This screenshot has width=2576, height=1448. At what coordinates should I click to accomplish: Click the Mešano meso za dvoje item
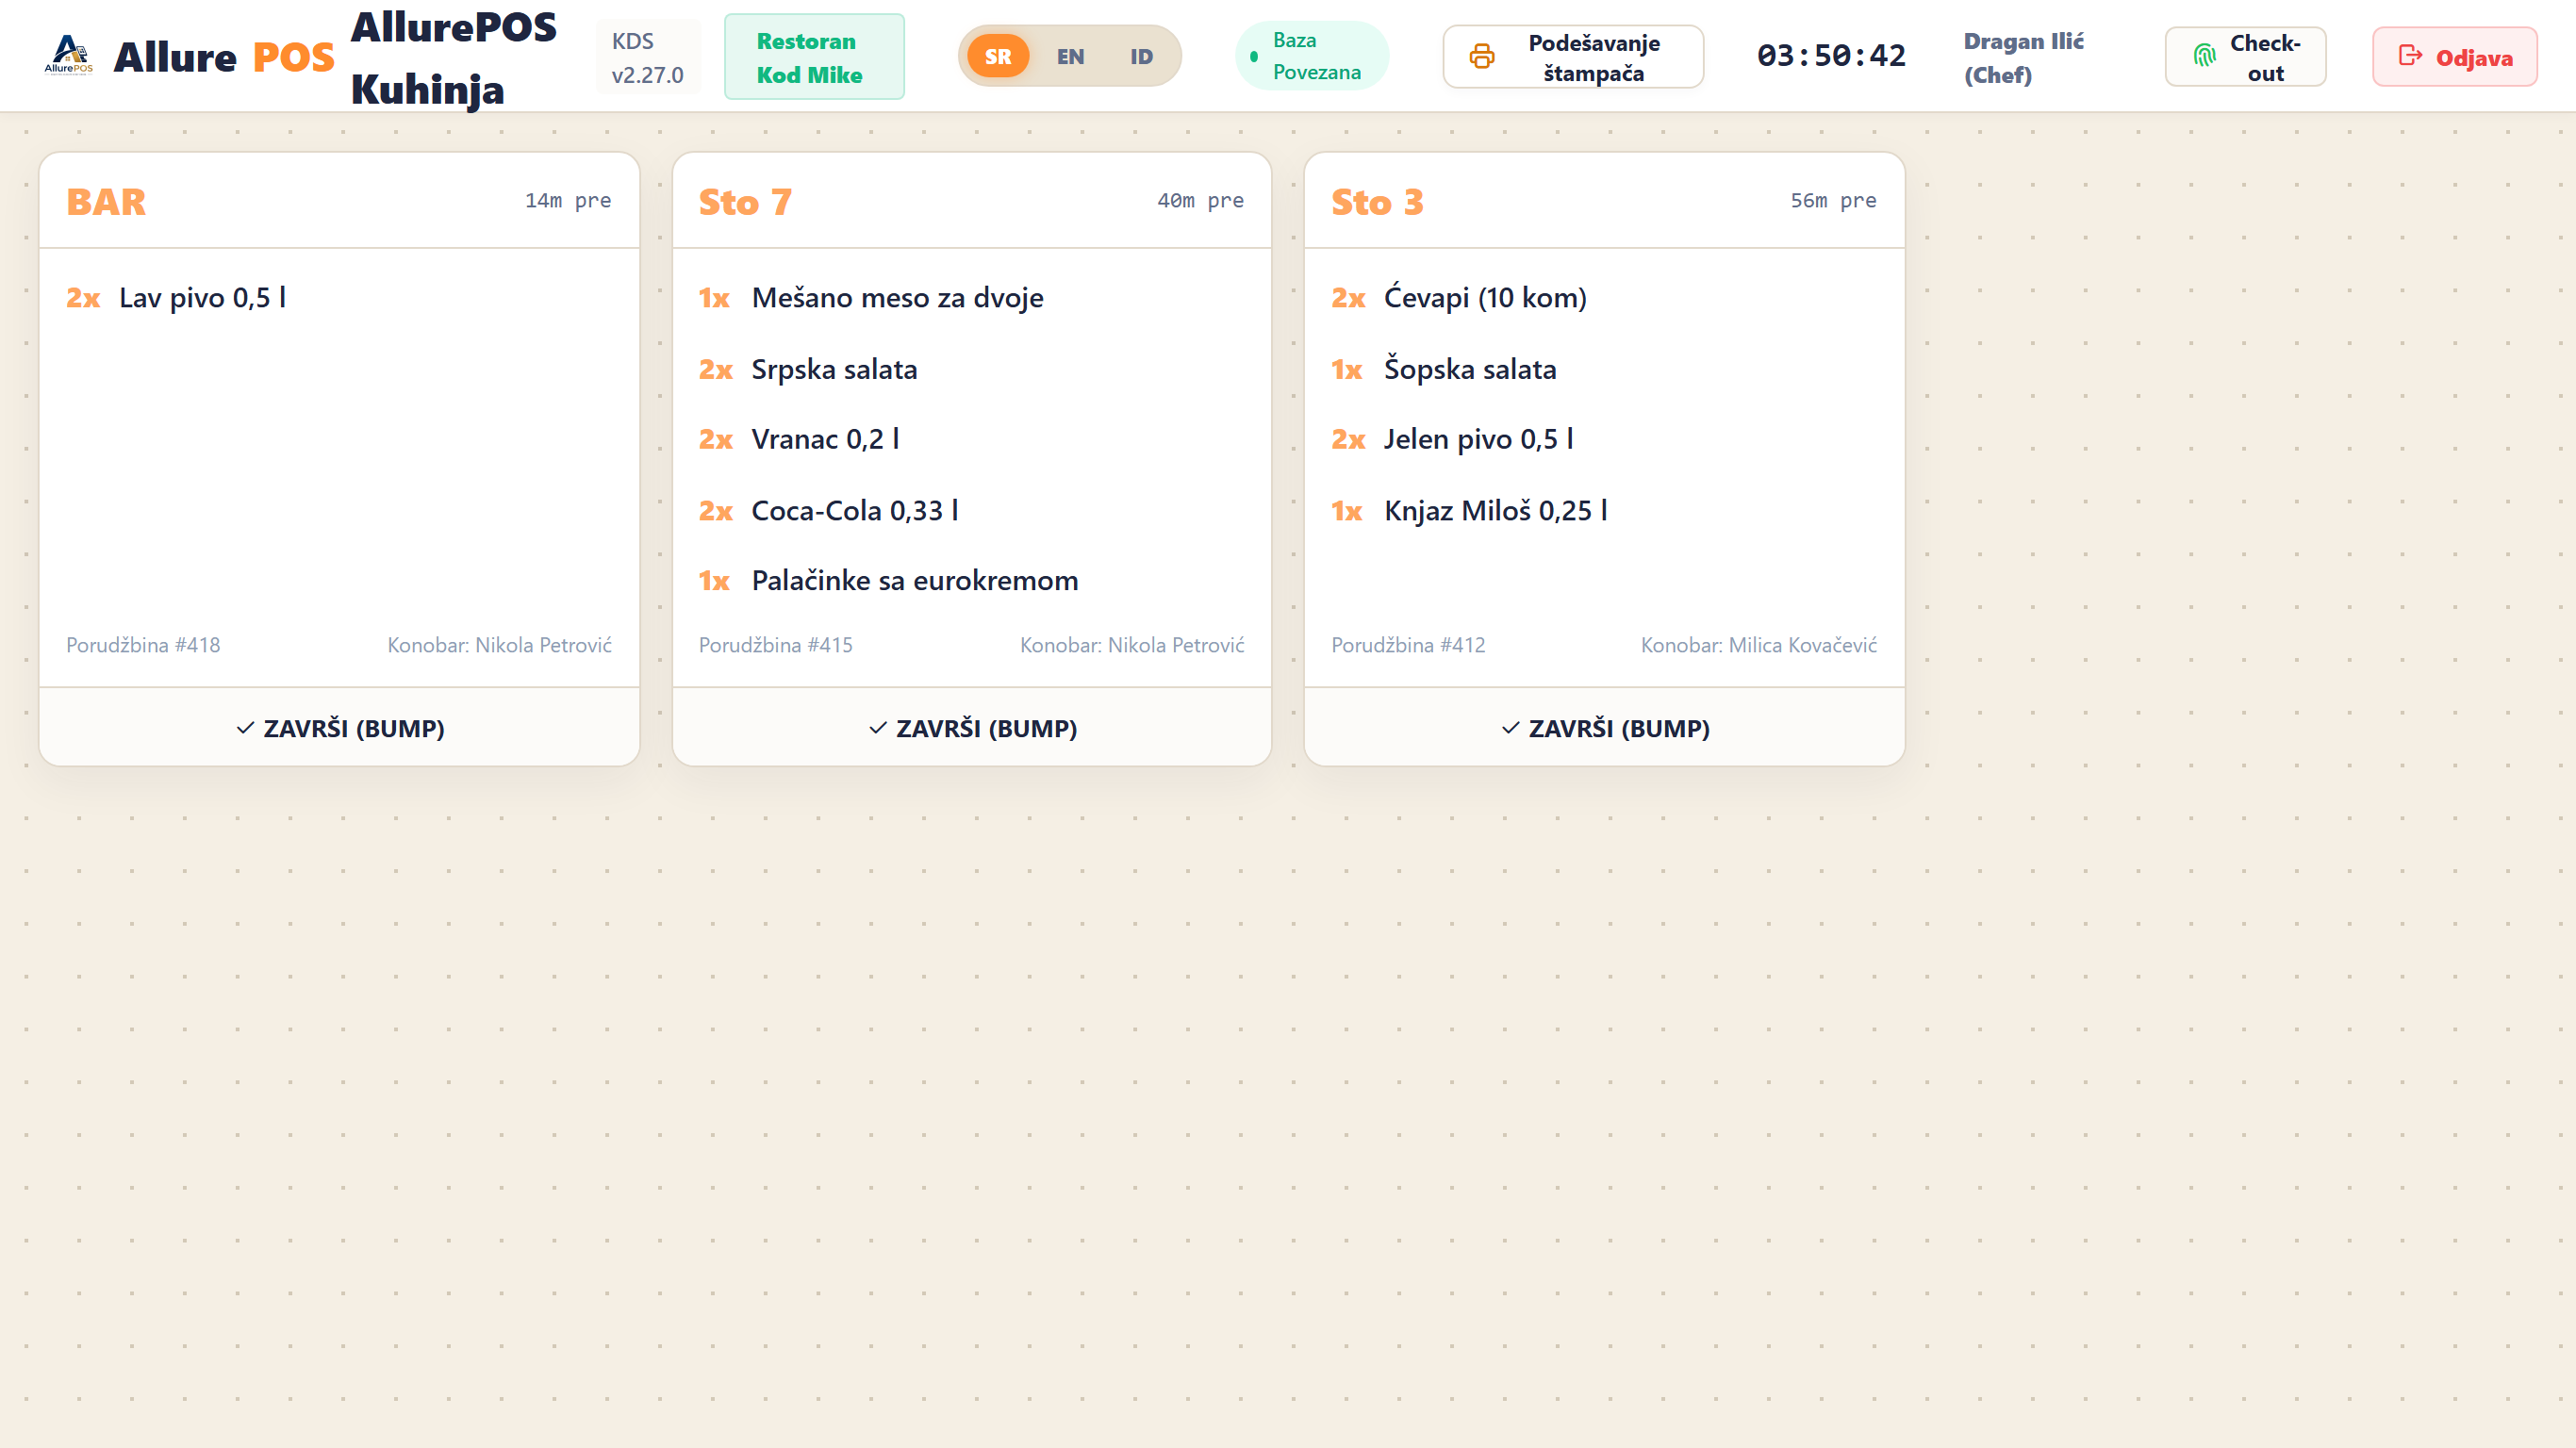(x=897, y=297)
